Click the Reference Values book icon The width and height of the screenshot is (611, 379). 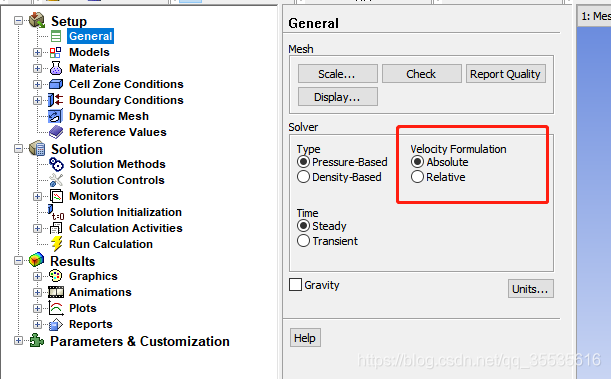point(56,132)
